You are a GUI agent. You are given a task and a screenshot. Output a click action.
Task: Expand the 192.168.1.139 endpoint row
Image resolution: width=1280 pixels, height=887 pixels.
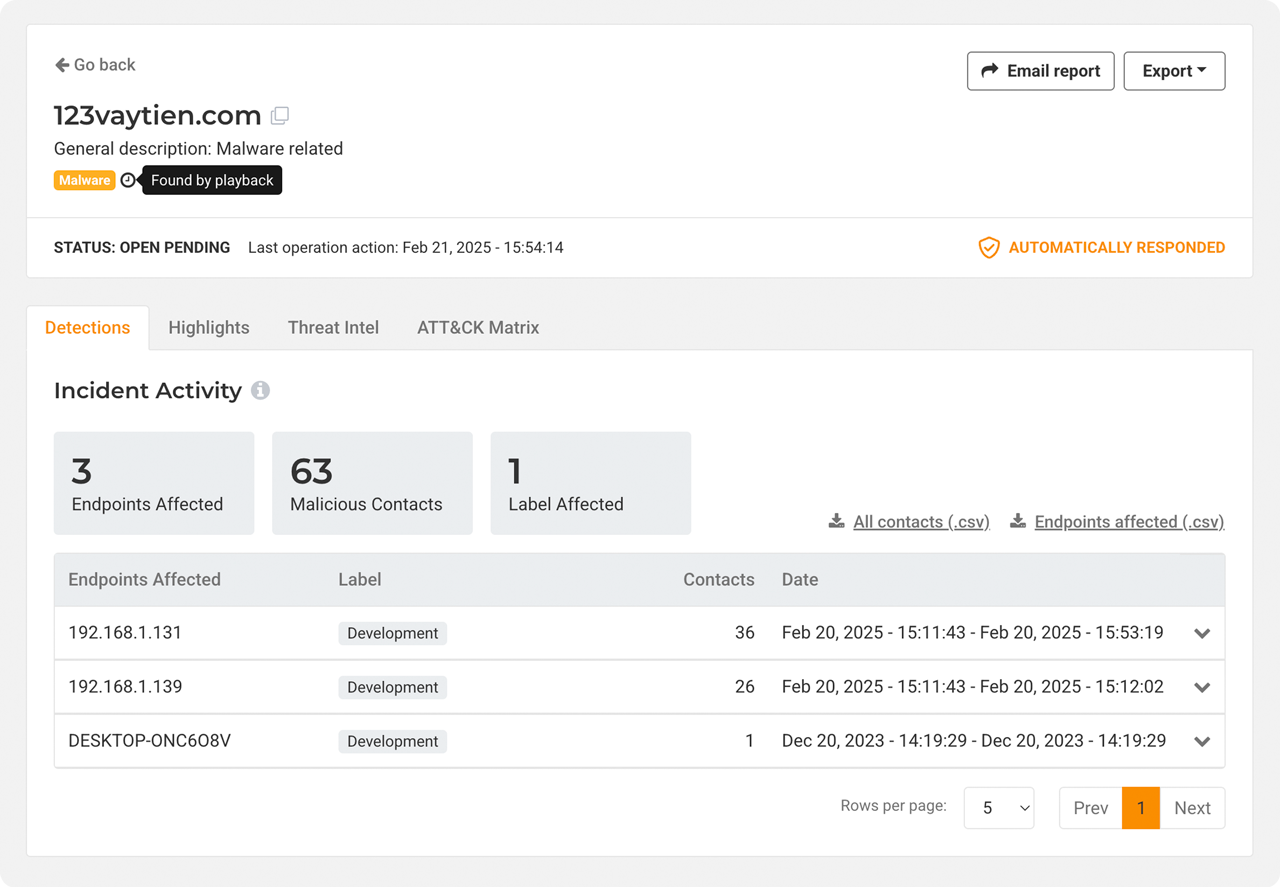1202,688
